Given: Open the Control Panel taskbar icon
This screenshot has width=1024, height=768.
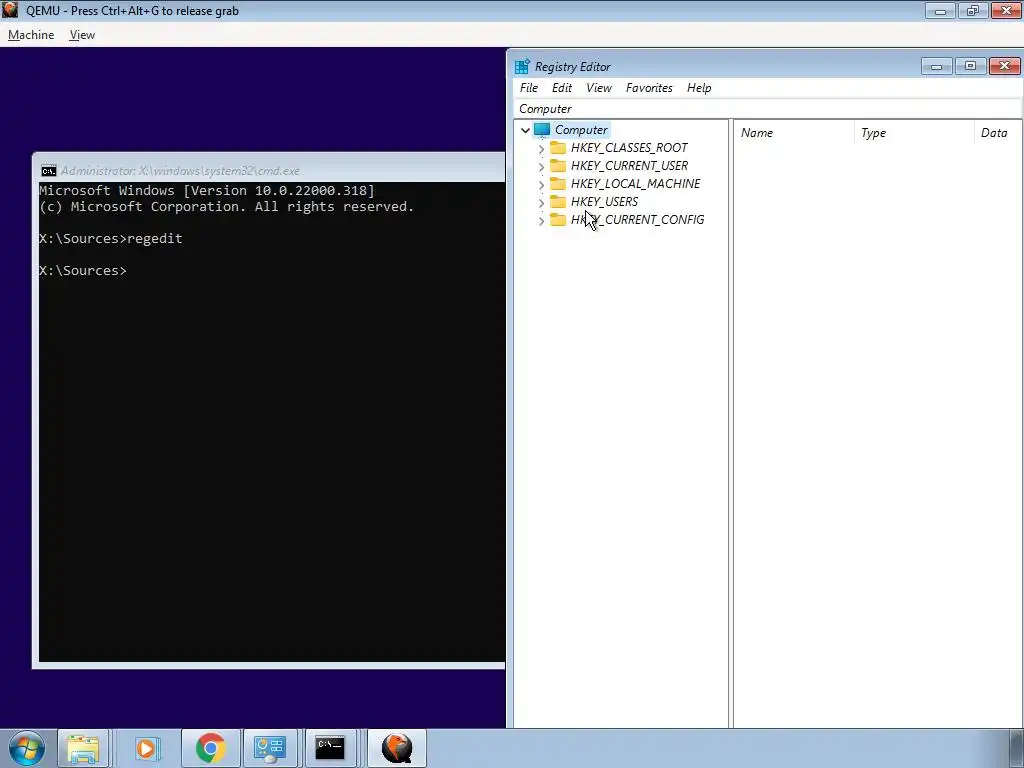Looking at the screenshot, I should click(x=270, y=748).
